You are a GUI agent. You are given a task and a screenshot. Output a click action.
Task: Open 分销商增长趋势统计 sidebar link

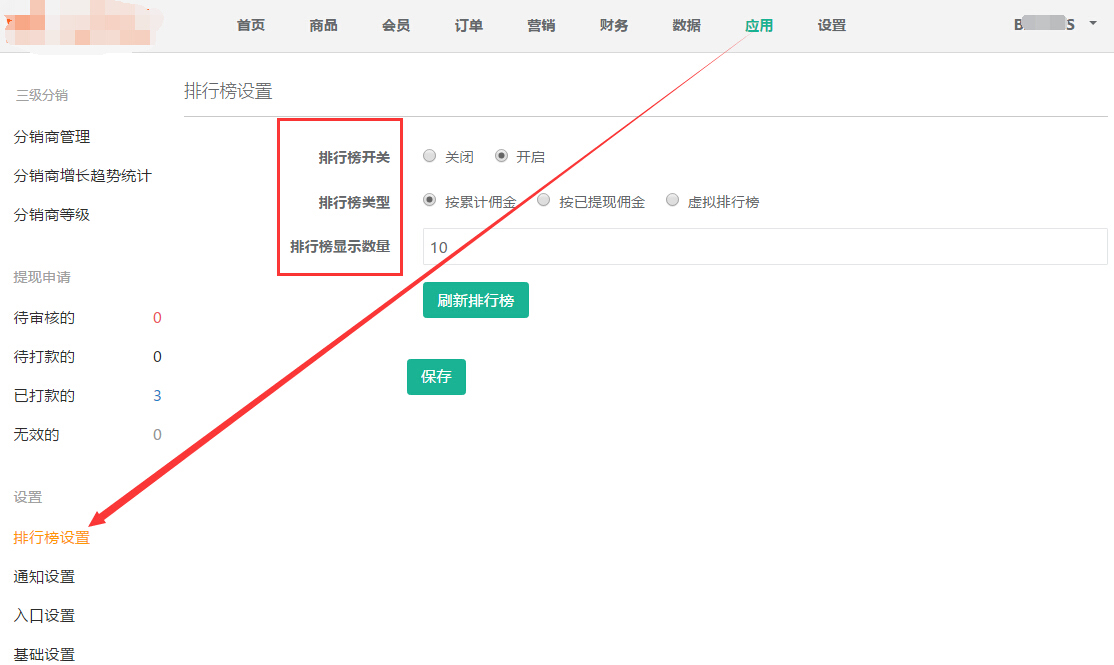click(x=82, y=176)
